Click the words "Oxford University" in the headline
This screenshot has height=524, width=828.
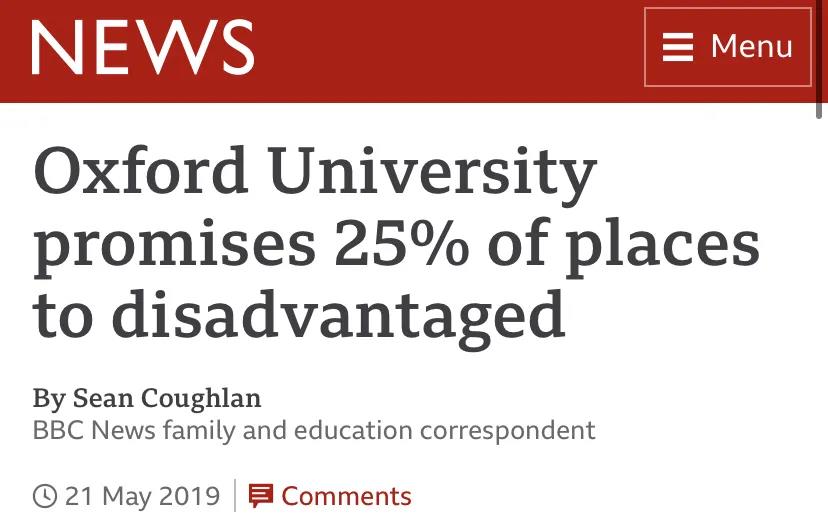(x=315, y=172)
